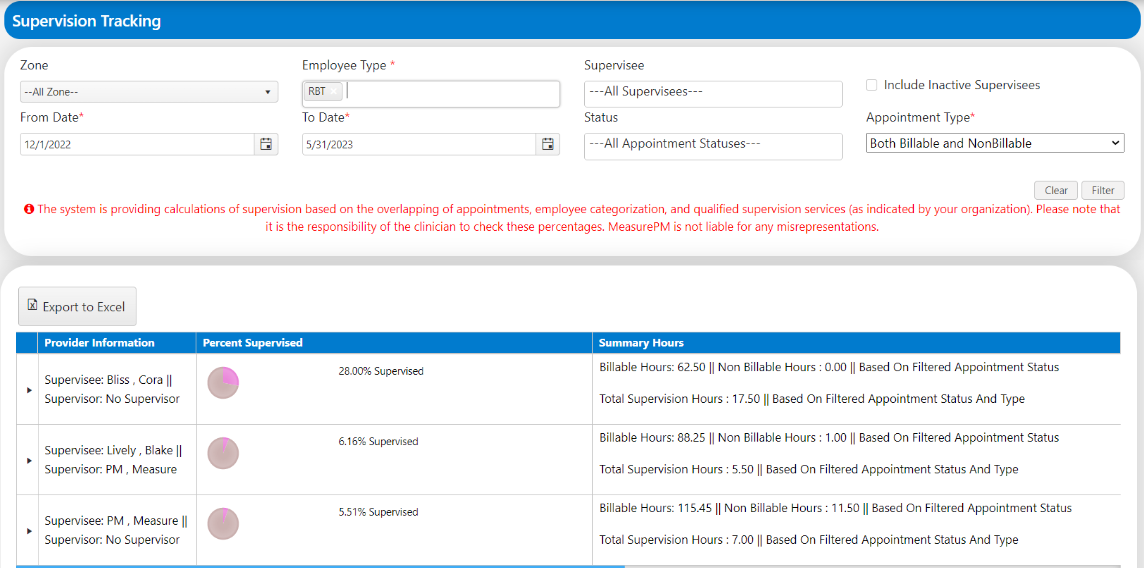This screenshot has height=568, width=1144.
Task: Expand the Supervisee PM, Measure row
Action: (x=29, y=531)
